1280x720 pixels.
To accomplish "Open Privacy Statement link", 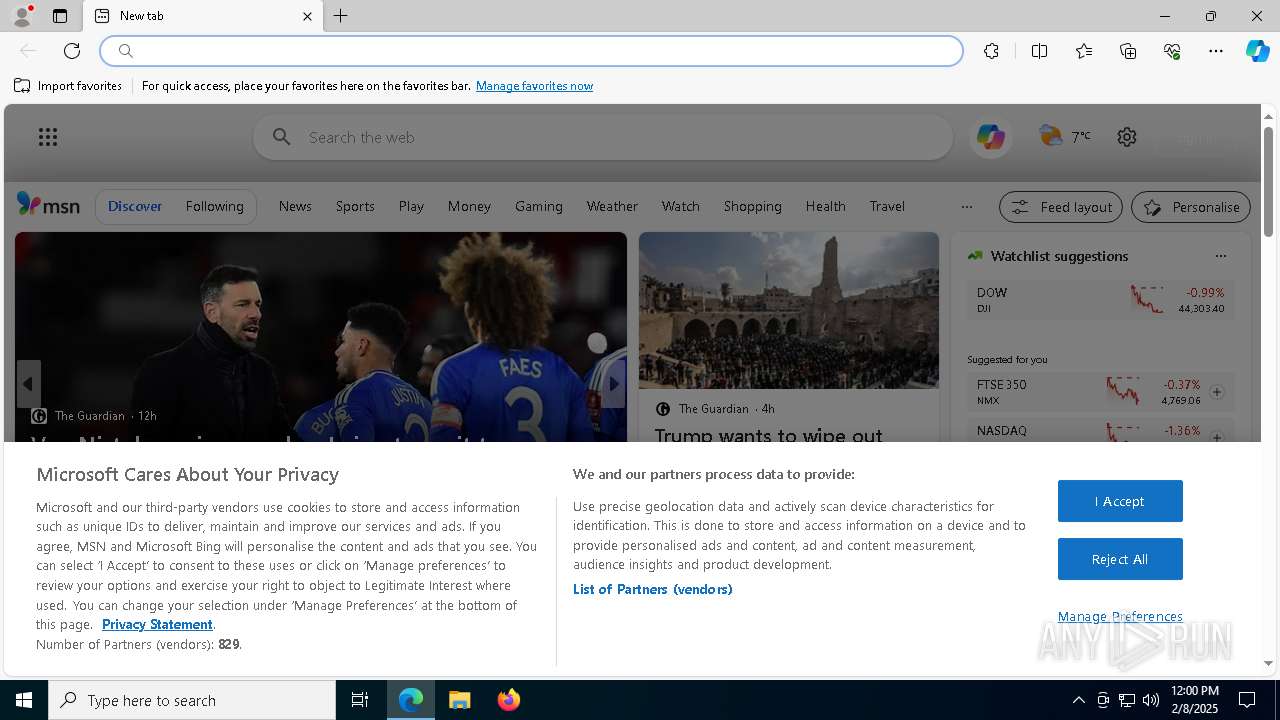I will click(x=157, y=624).
